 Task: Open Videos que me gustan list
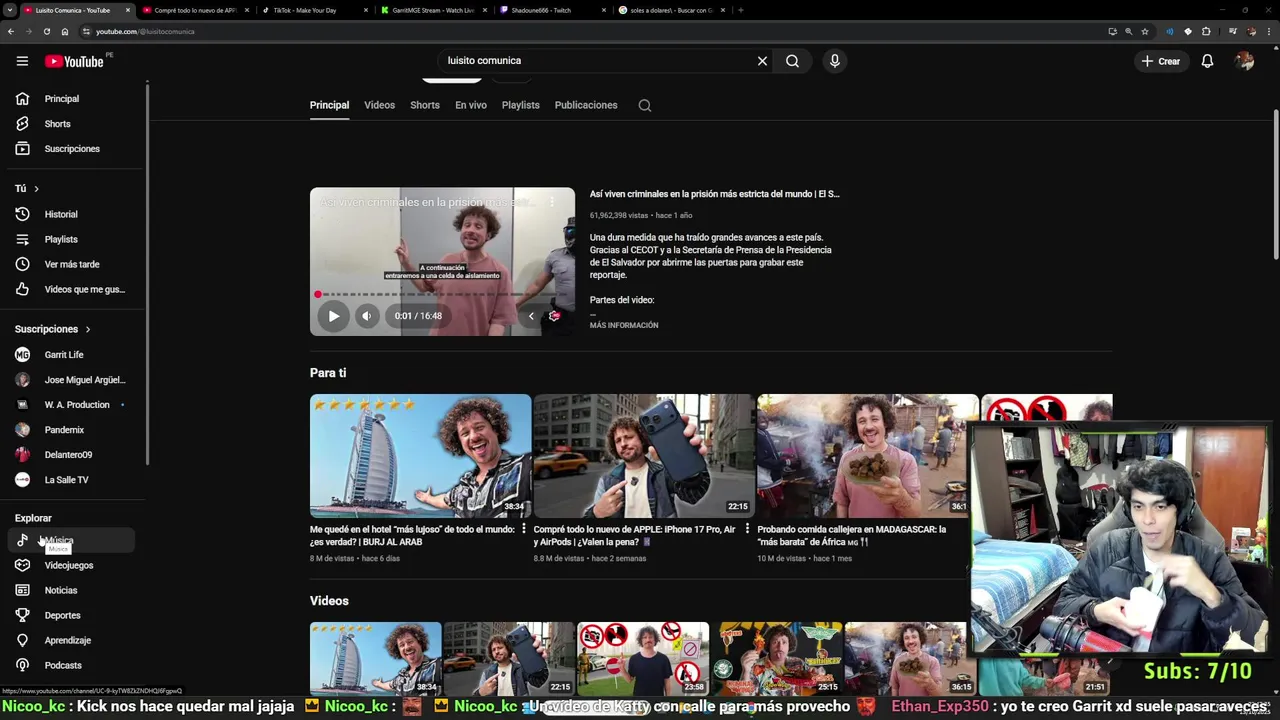tap(70, 289)
